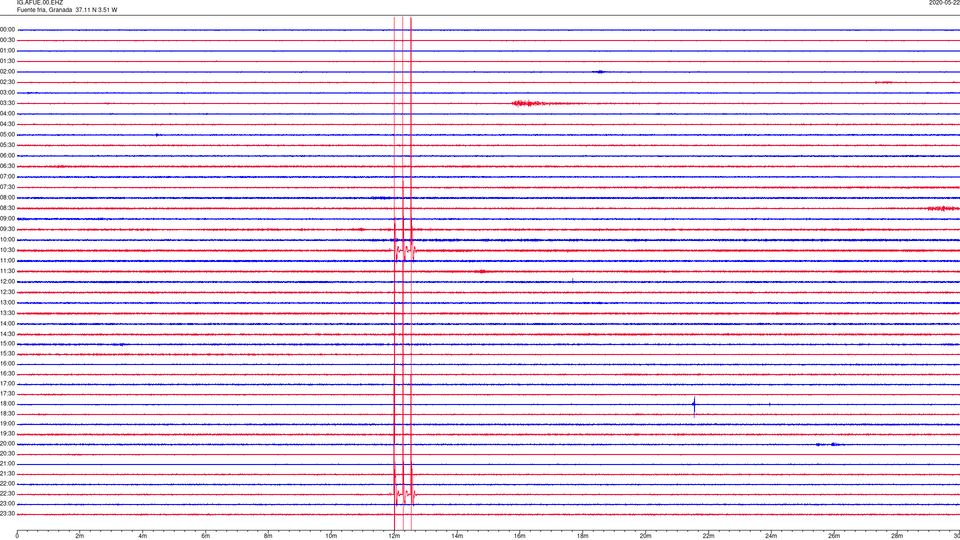Image resolution: width=960 pixels, height=540 pixels.
Task: Click the 12m tick label on time axis
Action: (x=394, y=536)
